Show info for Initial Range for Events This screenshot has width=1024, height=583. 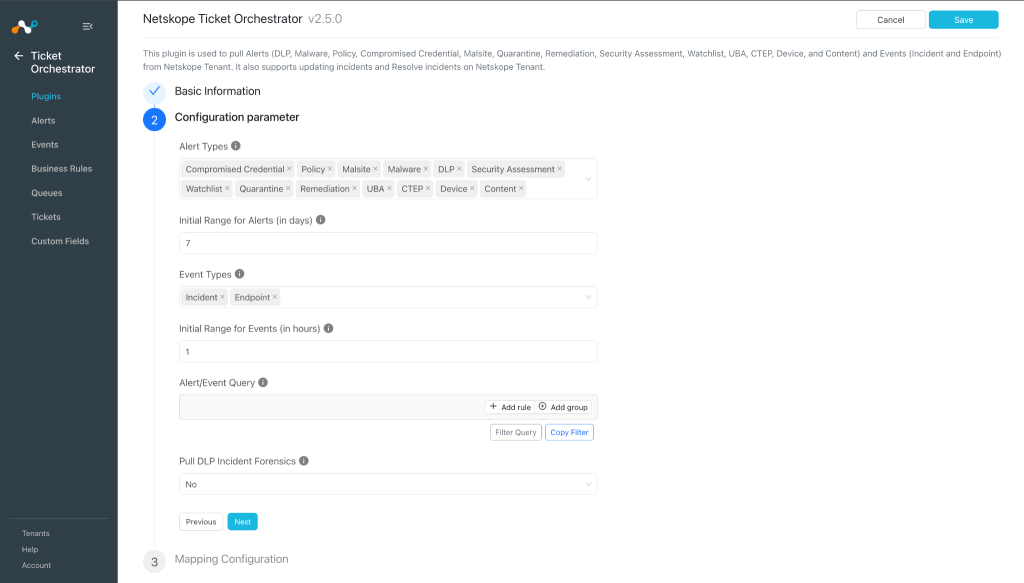tap(328, 328)
